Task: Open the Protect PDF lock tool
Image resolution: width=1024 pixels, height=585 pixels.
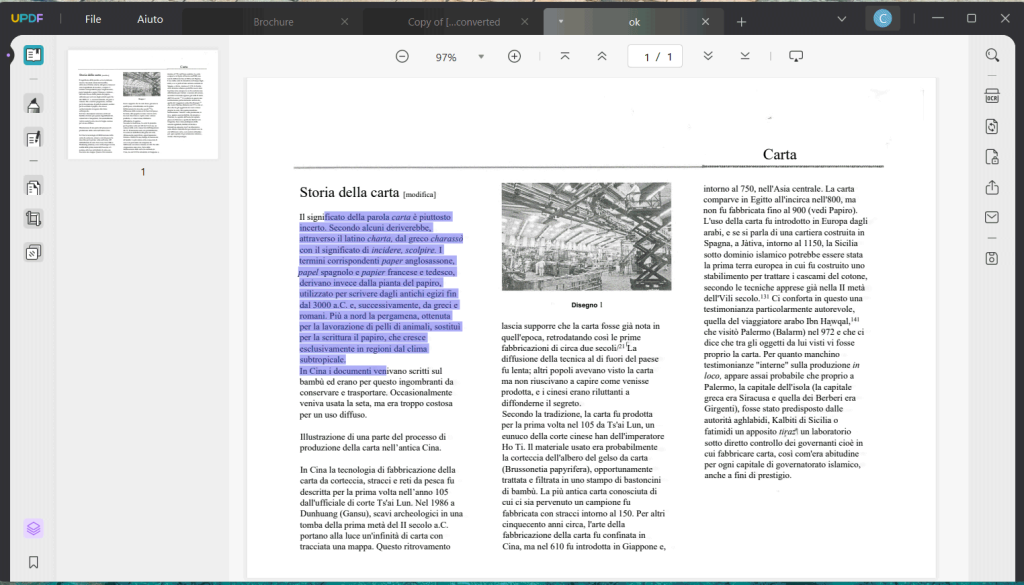Action: [x=992, y=157]
